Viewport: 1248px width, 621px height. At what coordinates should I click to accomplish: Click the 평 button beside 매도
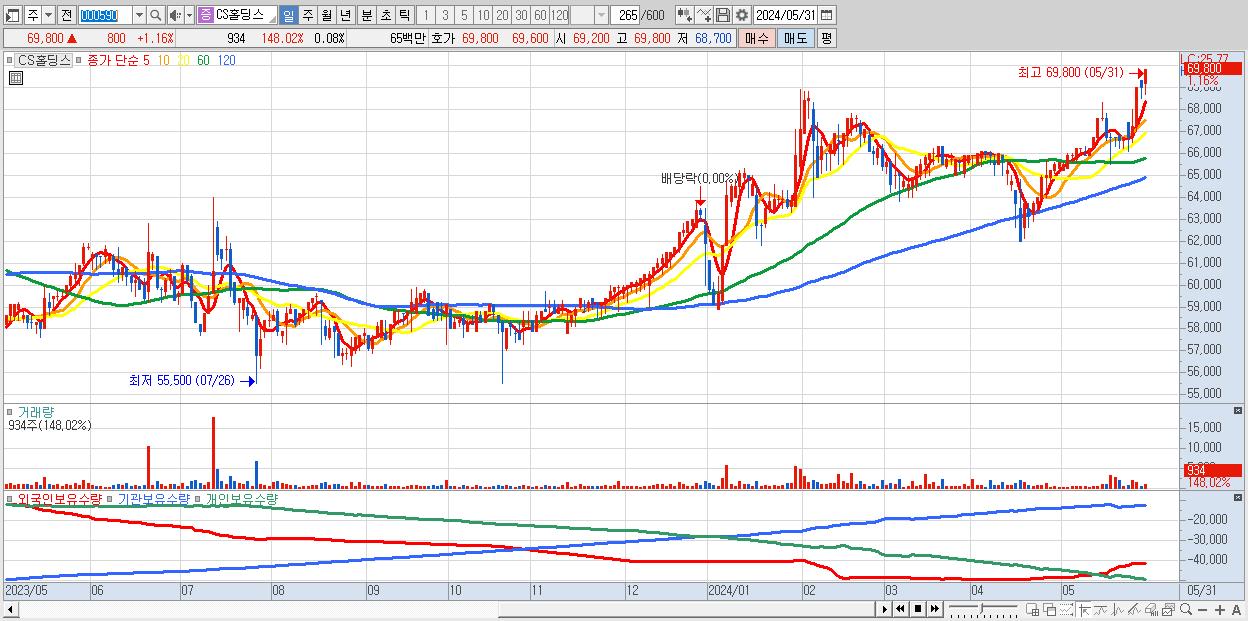click(x=826, y=38)
